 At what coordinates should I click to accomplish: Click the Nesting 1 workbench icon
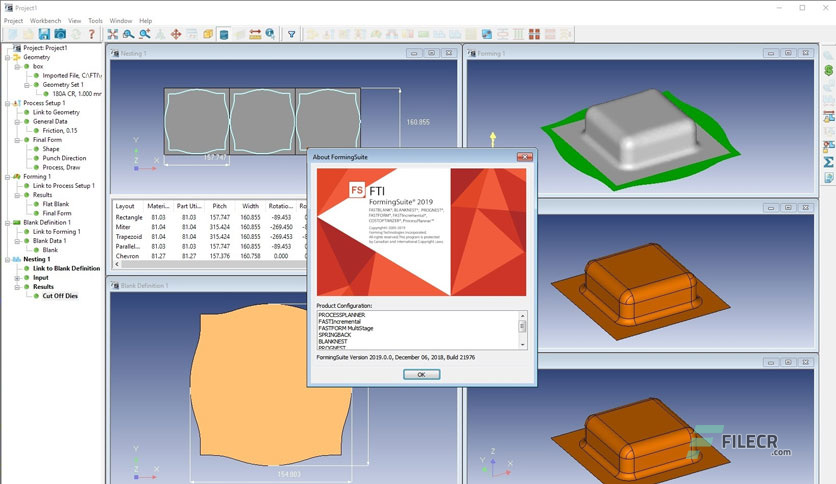pos(17,259)
